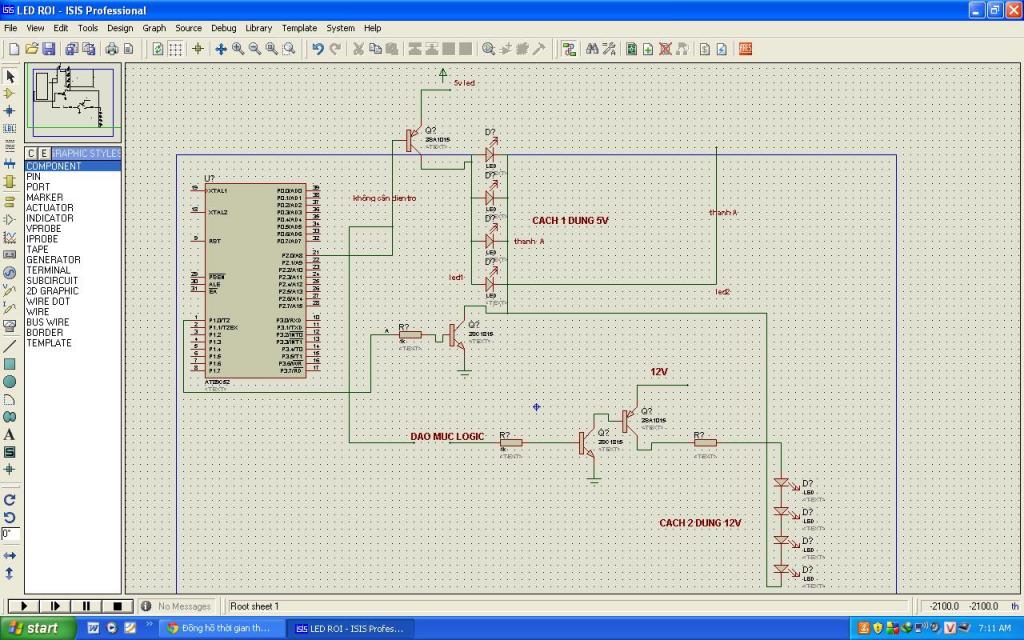Open the Template menu
This screenshot has width=1024, height=640.
[x=299, y=28]
